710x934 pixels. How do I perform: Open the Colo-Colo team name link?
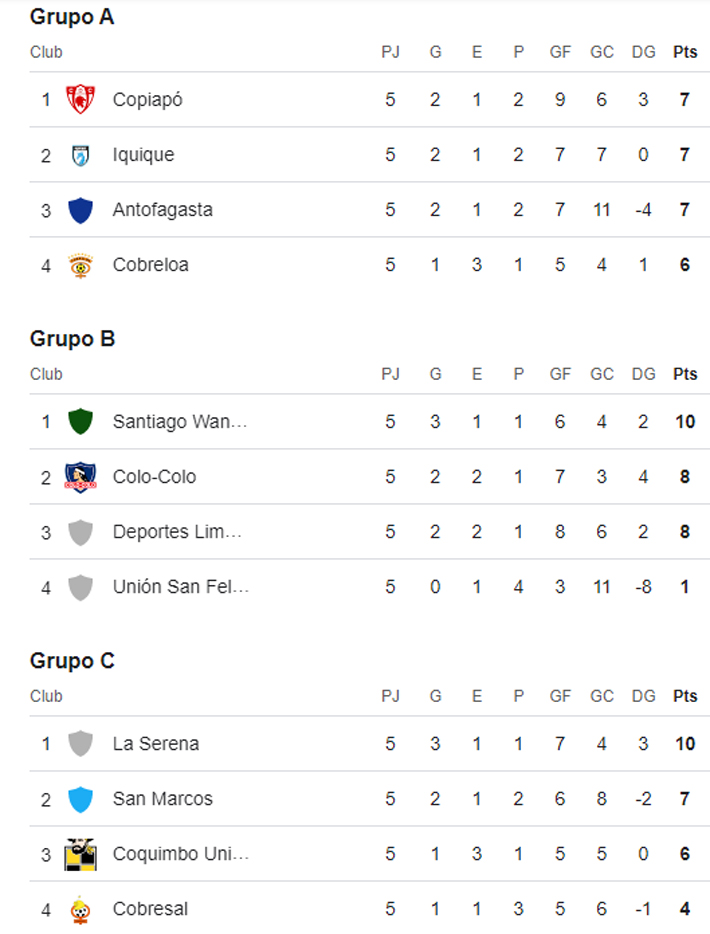tap(154, 477)
